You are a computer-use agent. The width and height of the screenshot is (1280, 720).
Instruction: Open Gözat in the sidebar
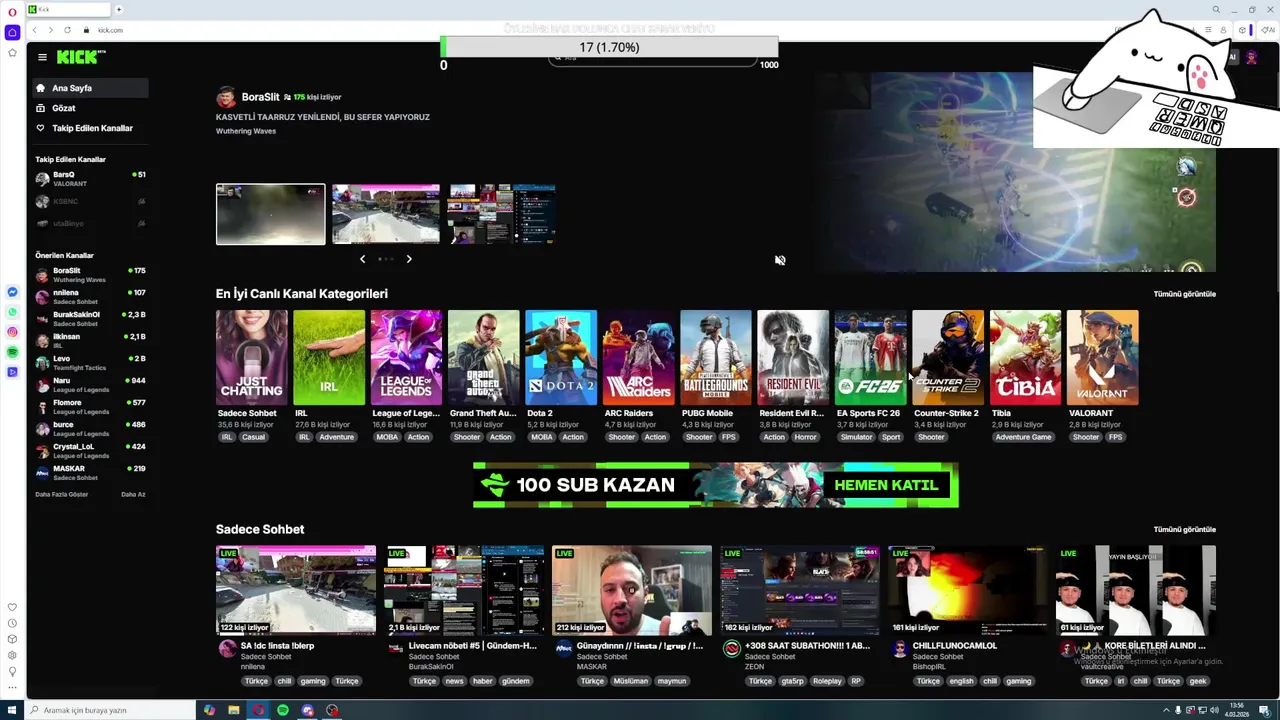click(x=90, y=108)
